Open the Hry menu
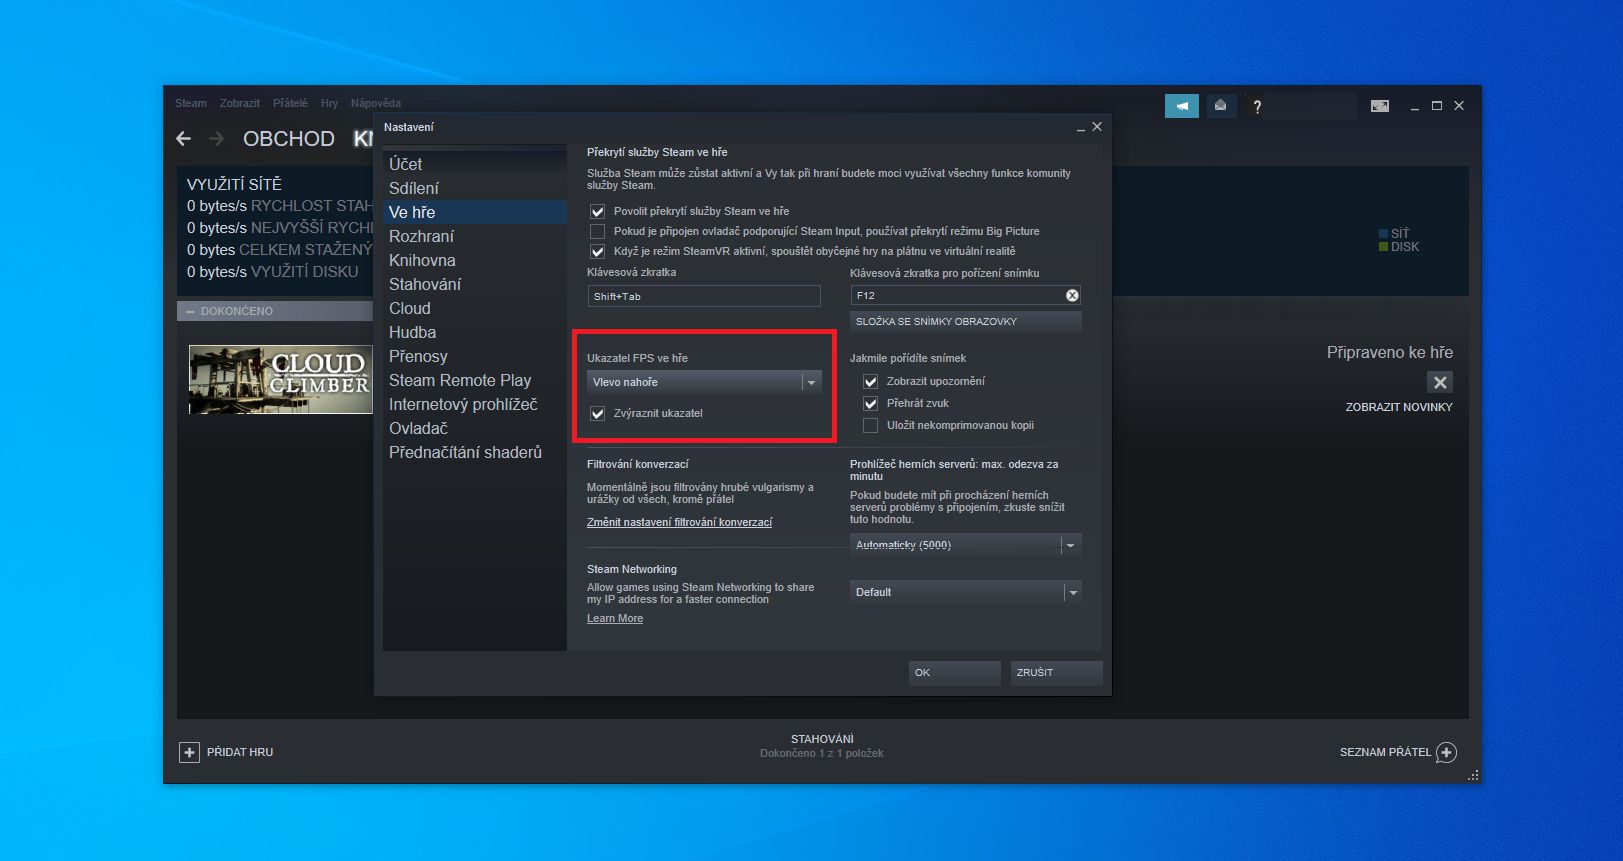 [x=329, y=103]
